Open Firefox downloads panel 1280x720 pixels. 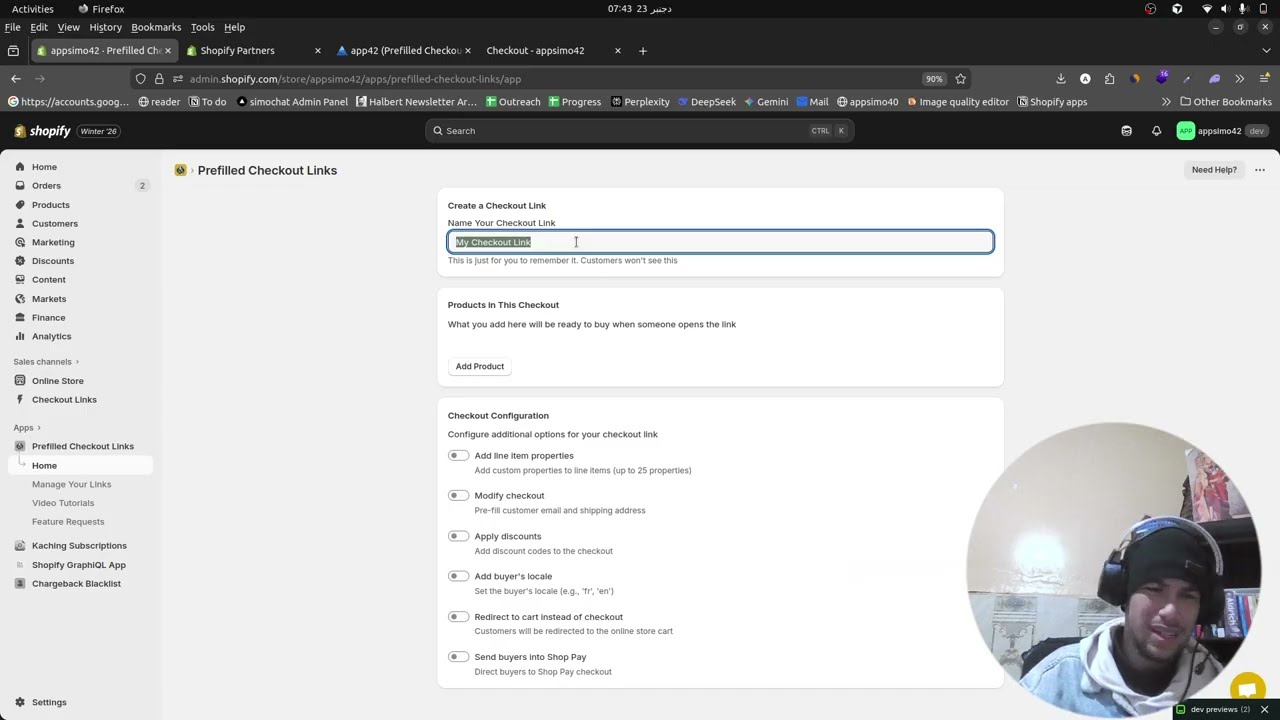pyautogui.click(x=1061, y=79)
